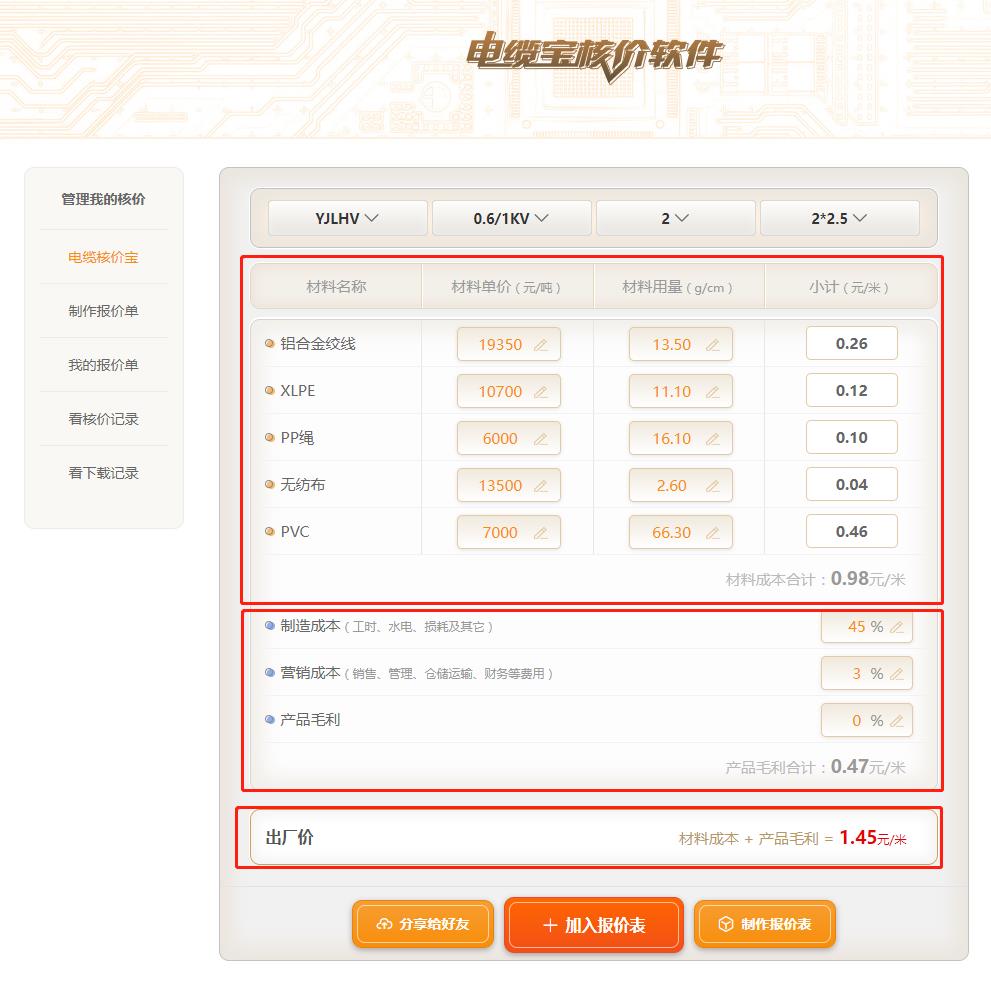Open the 2*2.5 specification dropdown

[839, 218]
